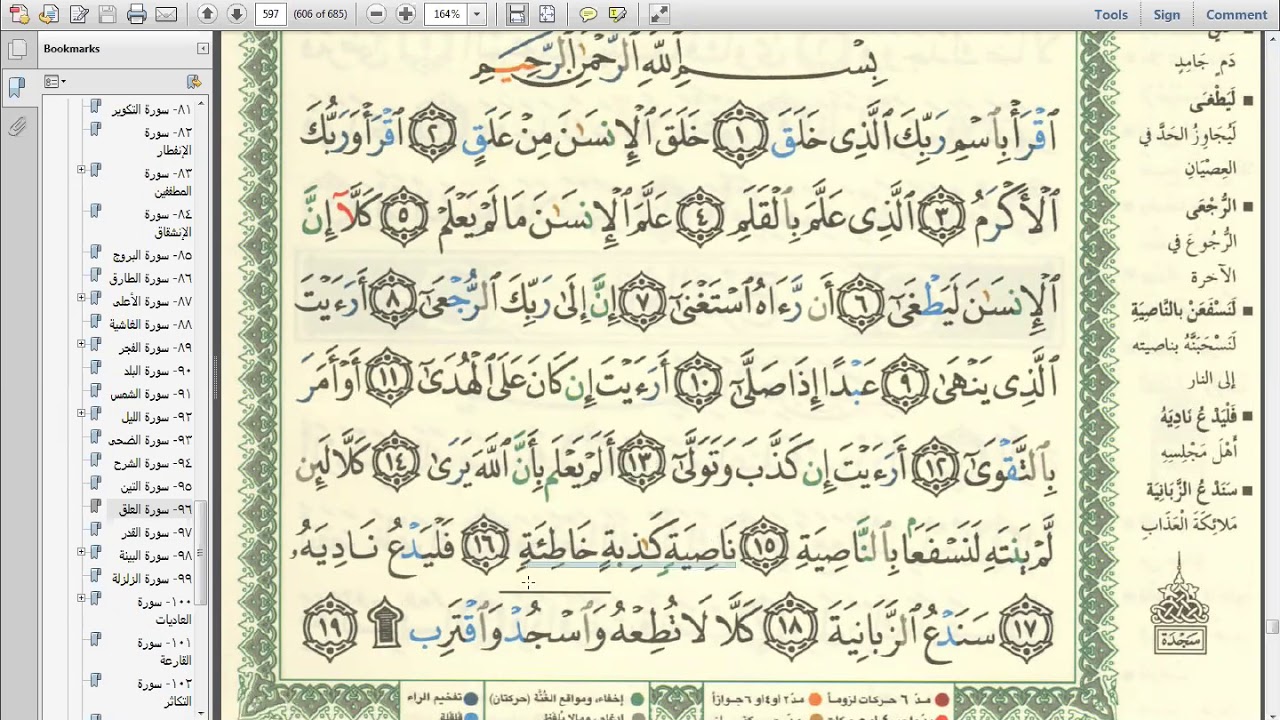Expand bookmark ٨٩ سورة الفجر
Viewport: 1280px width, 720px height.
coord(81,344)
